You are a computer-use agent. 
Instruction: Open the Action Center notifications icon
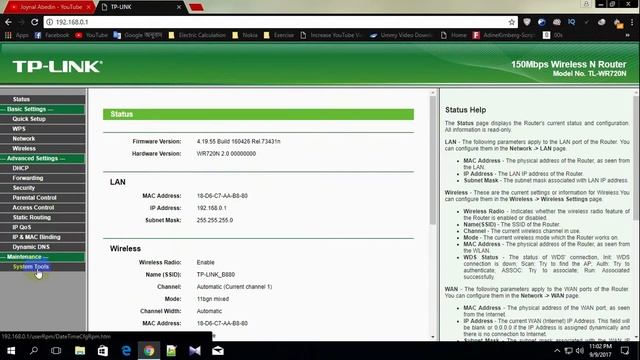click(624, 351)
